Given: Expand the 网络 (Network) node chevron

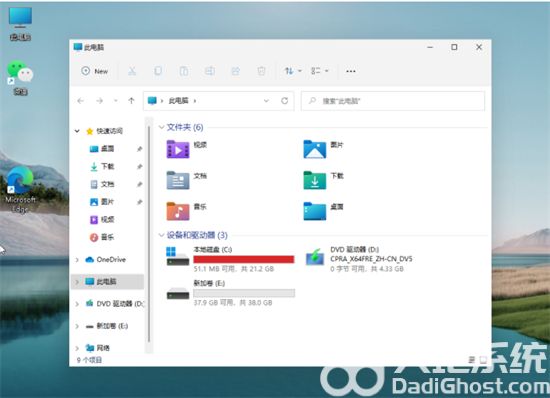Looking at the screenshot, I should click(77, 348).
